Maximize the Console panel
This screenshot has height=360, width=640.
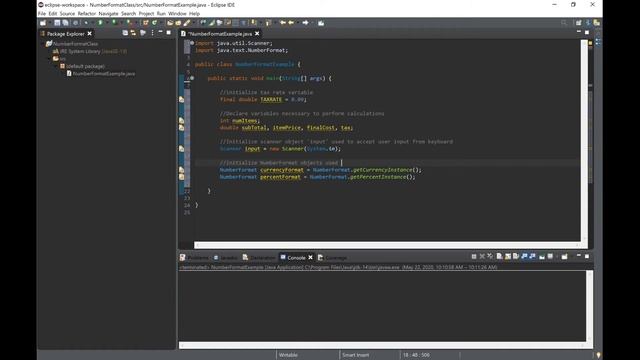(587, 256)
